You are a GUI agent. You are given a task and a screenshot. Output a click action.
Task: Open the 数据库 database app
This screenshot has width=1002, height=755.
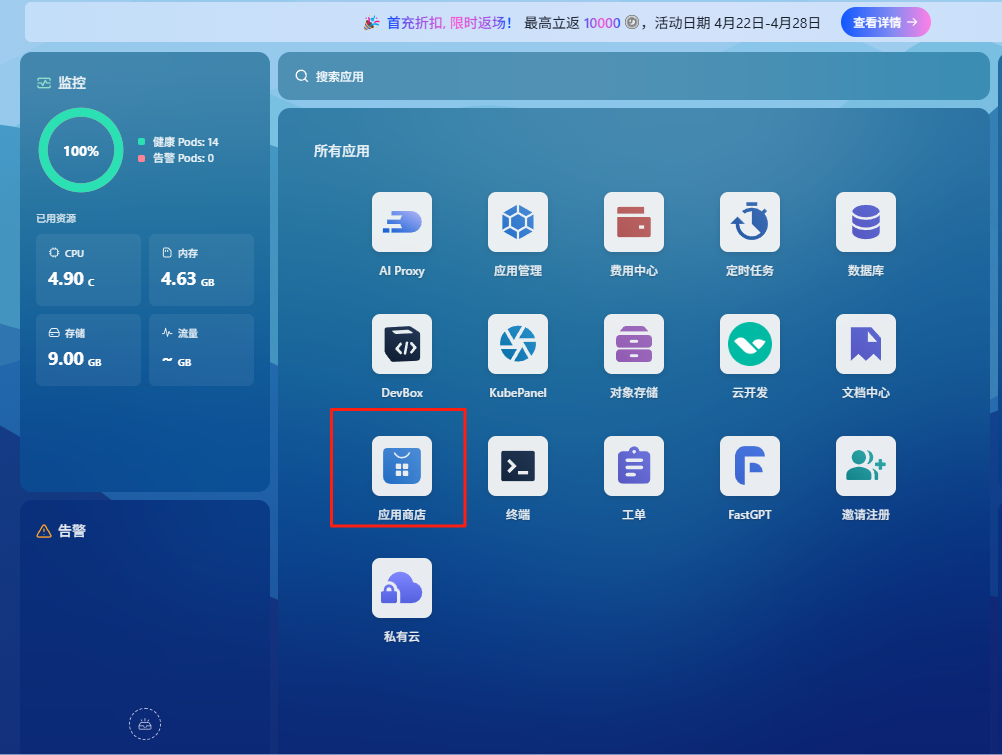866,222
